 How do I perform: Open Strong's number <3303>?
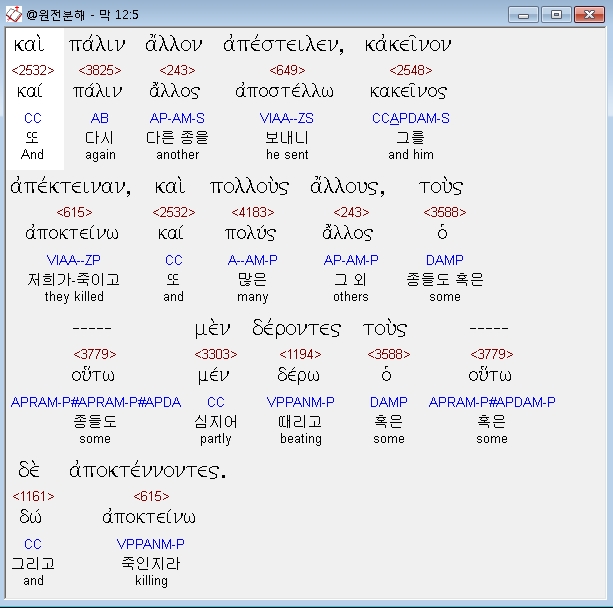(216, 354)
